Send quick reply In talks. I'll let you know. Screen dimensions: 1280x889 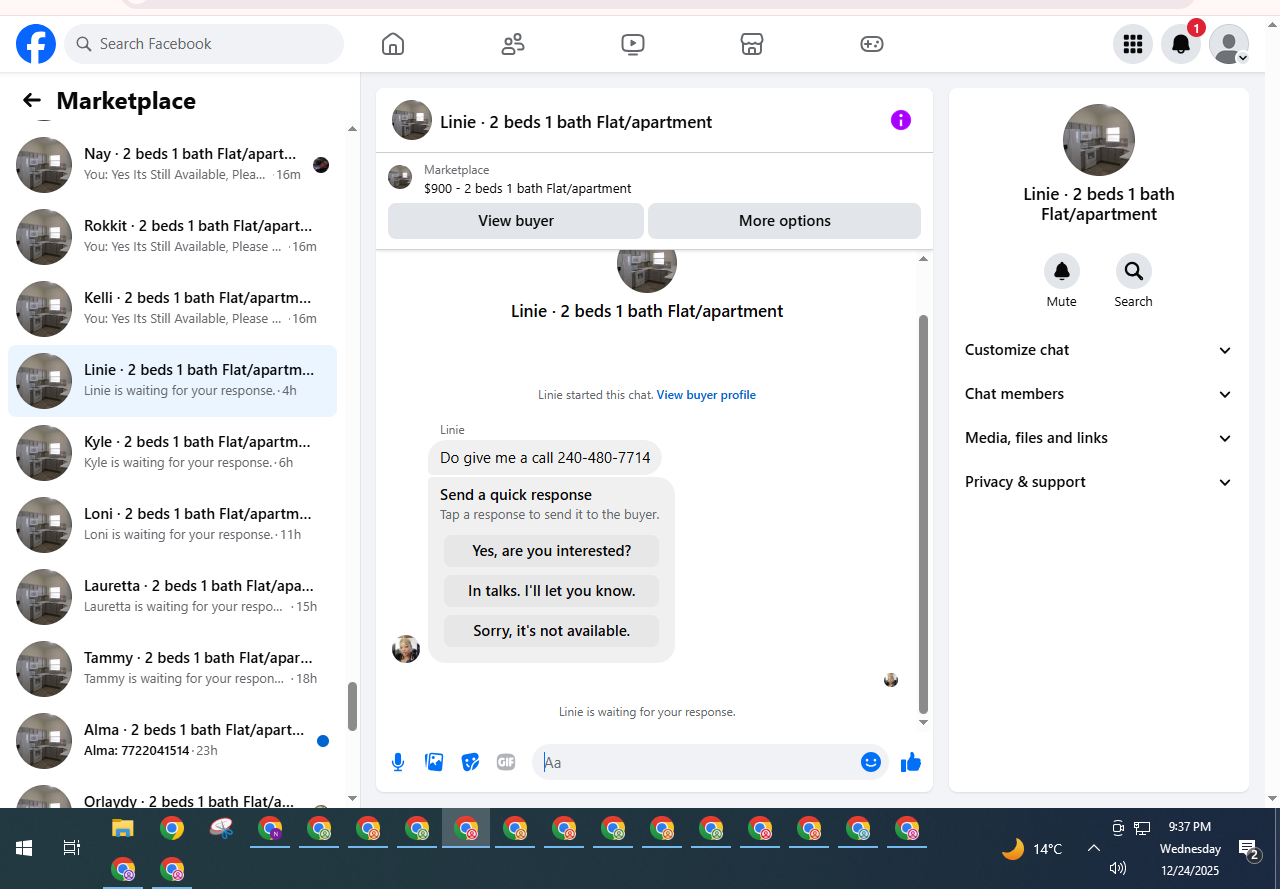click(552, 591)
